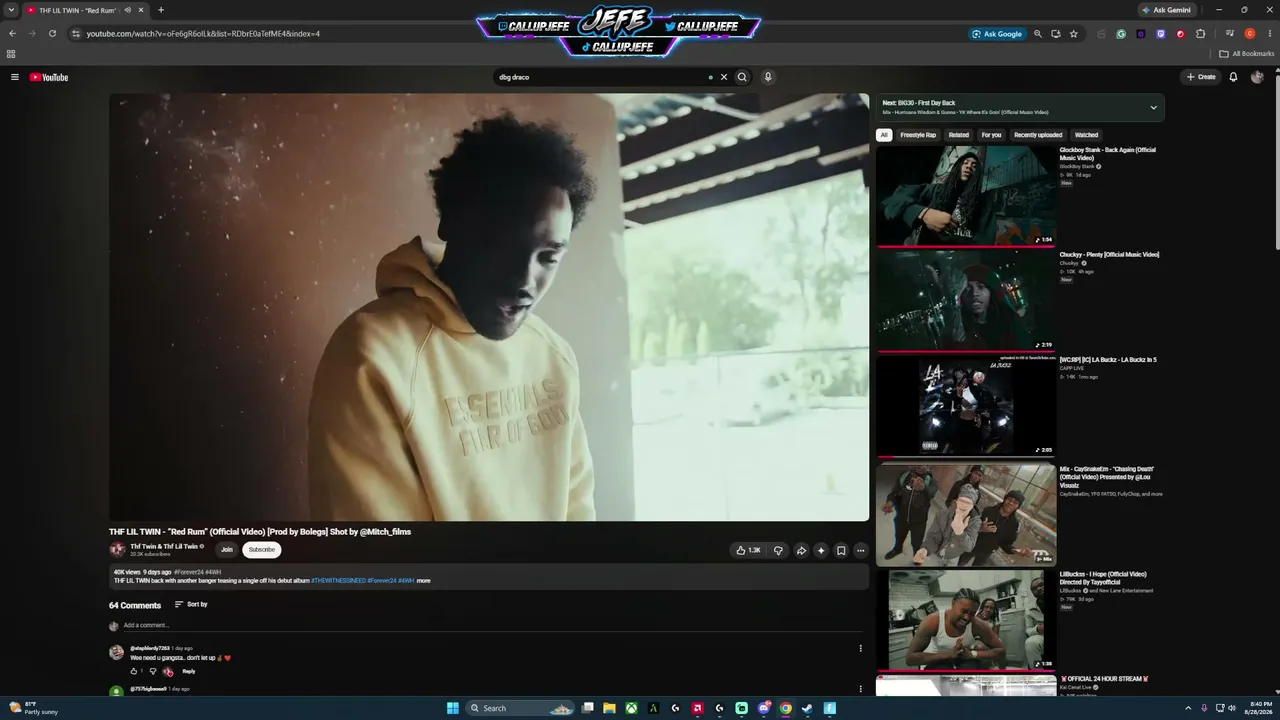Click the Windows taskbar Search box
The height and width of the screenshot is (720, 1280).
pyautogui.click(x=520, y=708)
